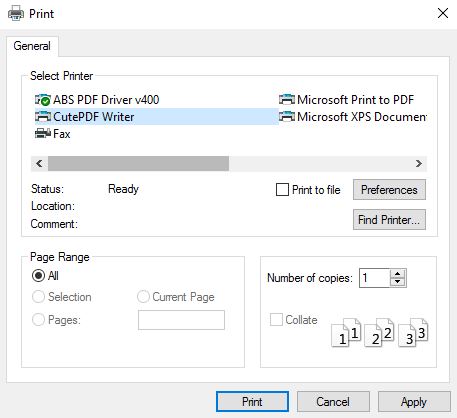
Task: Select the All page range radio button
Action: 38,276
